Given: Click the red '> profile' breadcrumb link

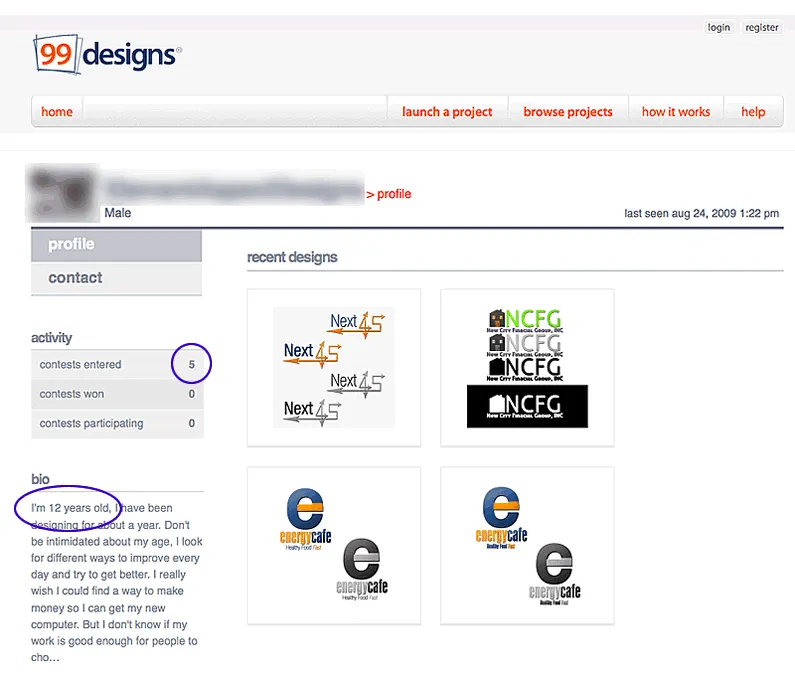Looking at the screenshot, I should point(388,194).
